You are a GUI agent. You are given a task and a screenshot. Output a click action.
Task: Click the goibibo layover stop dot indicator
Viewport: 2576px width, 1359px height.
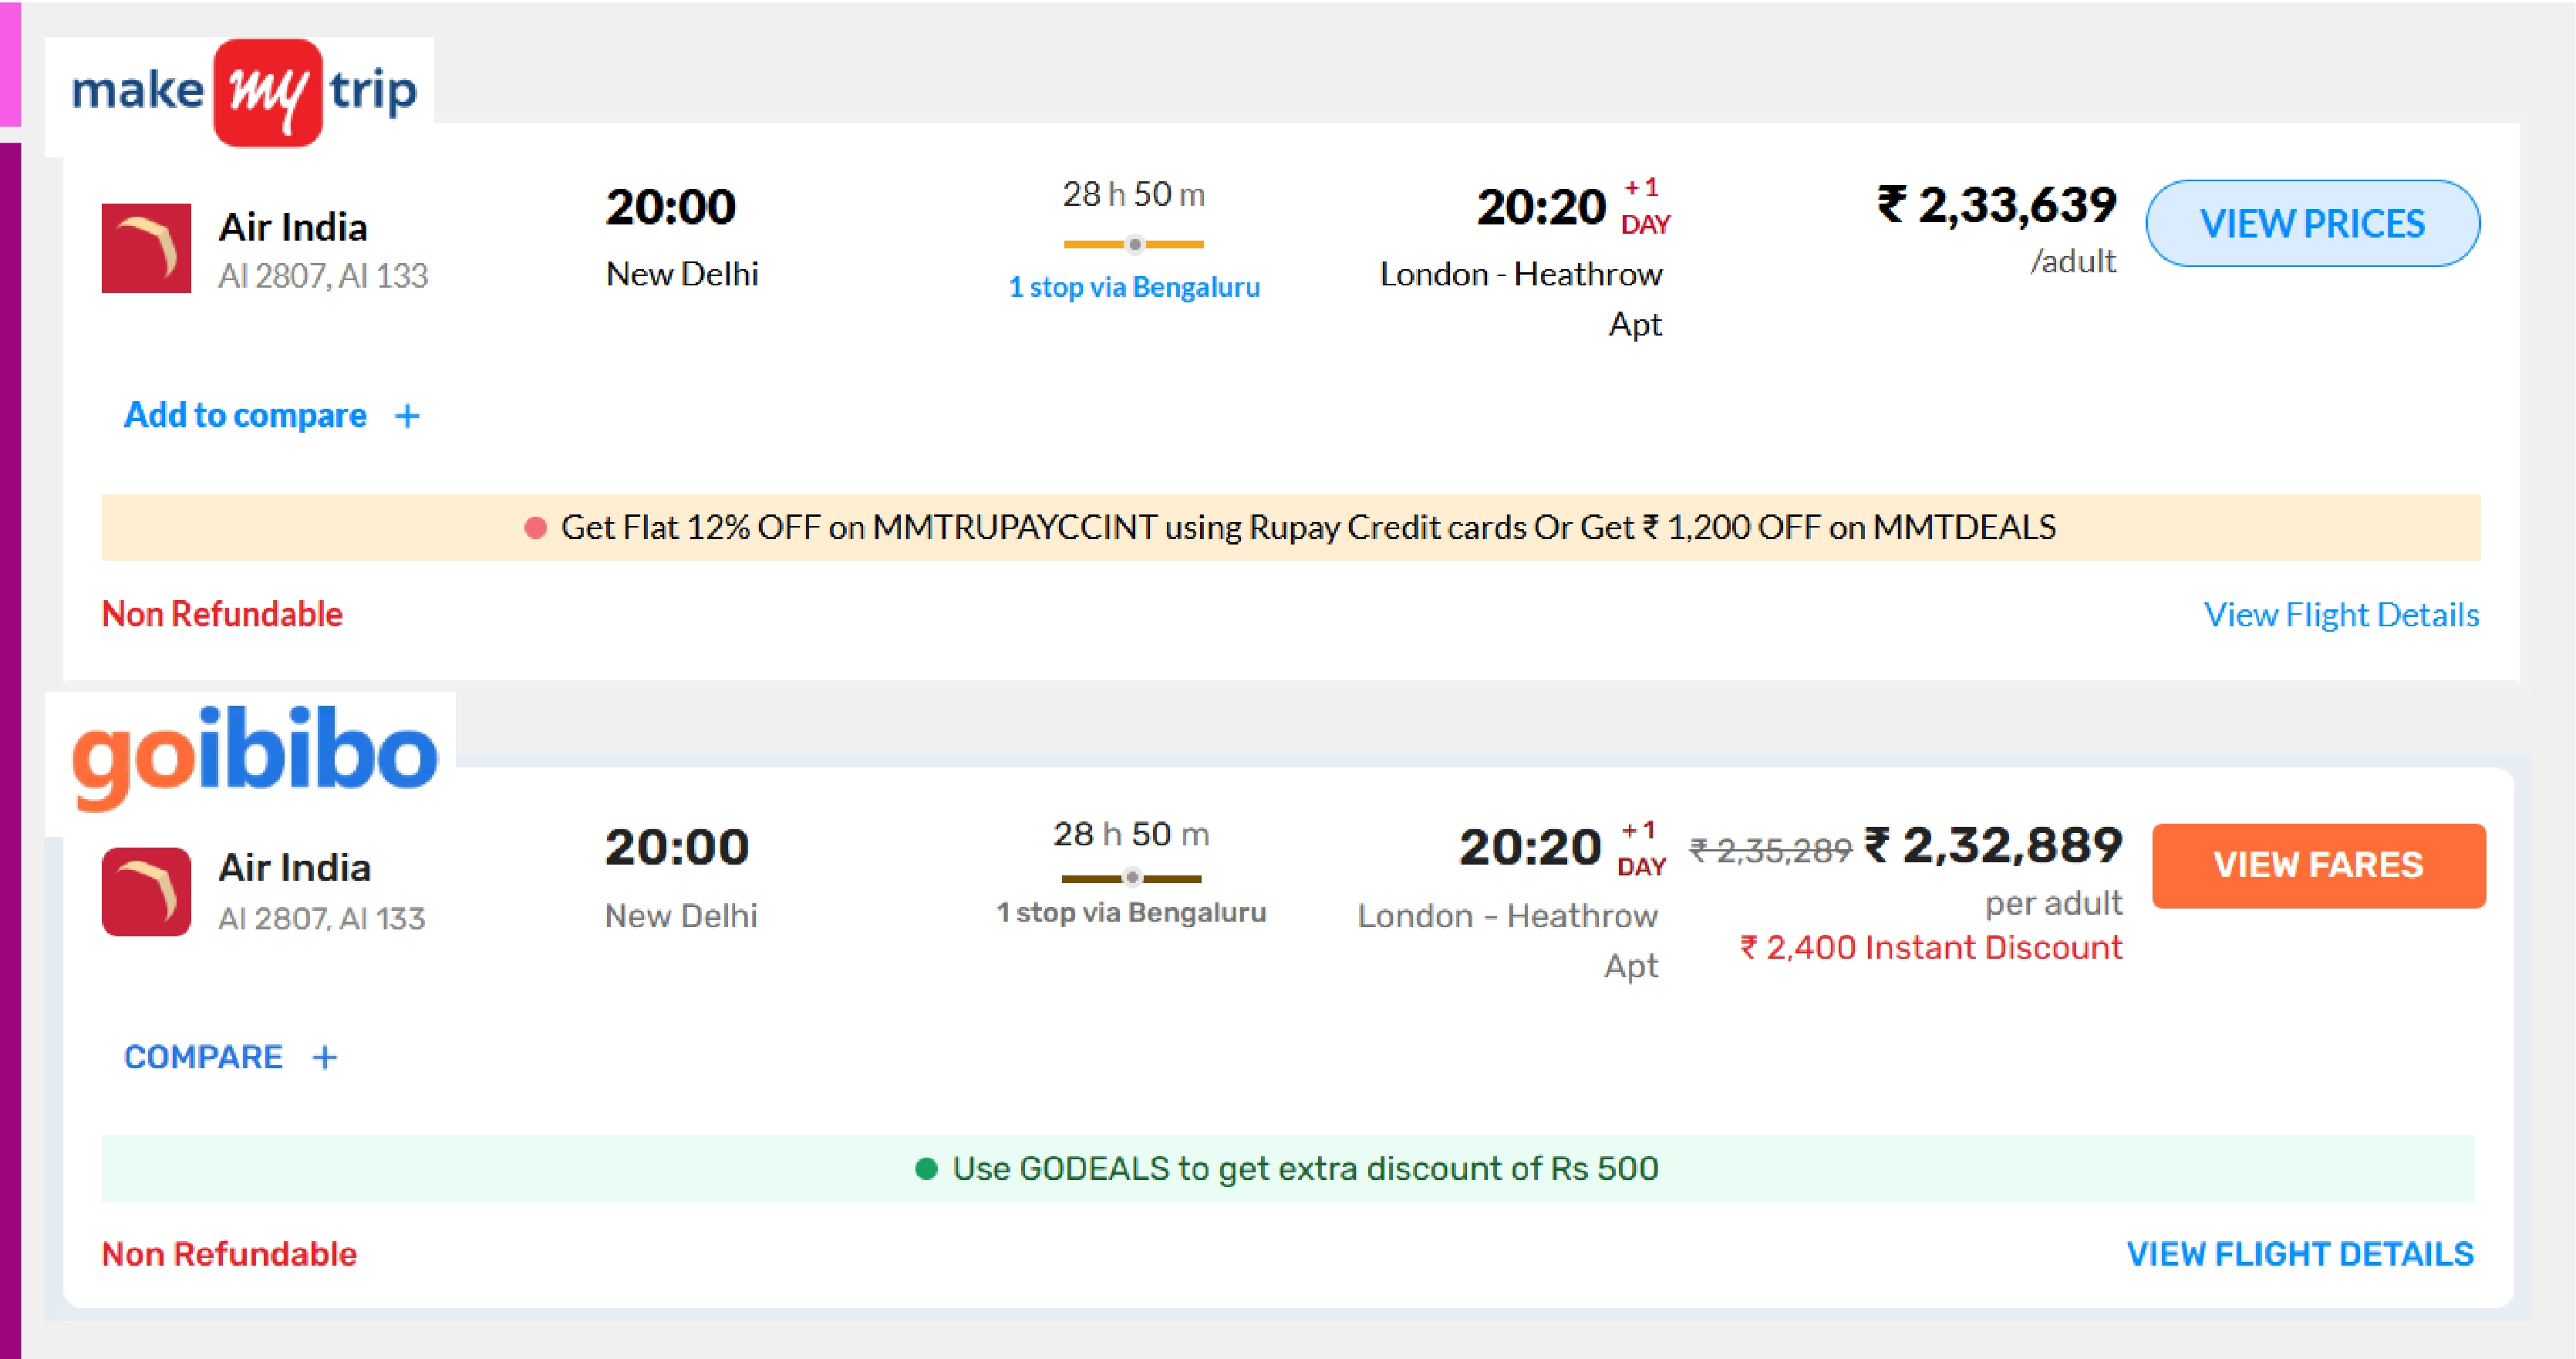coord(1132,878)
